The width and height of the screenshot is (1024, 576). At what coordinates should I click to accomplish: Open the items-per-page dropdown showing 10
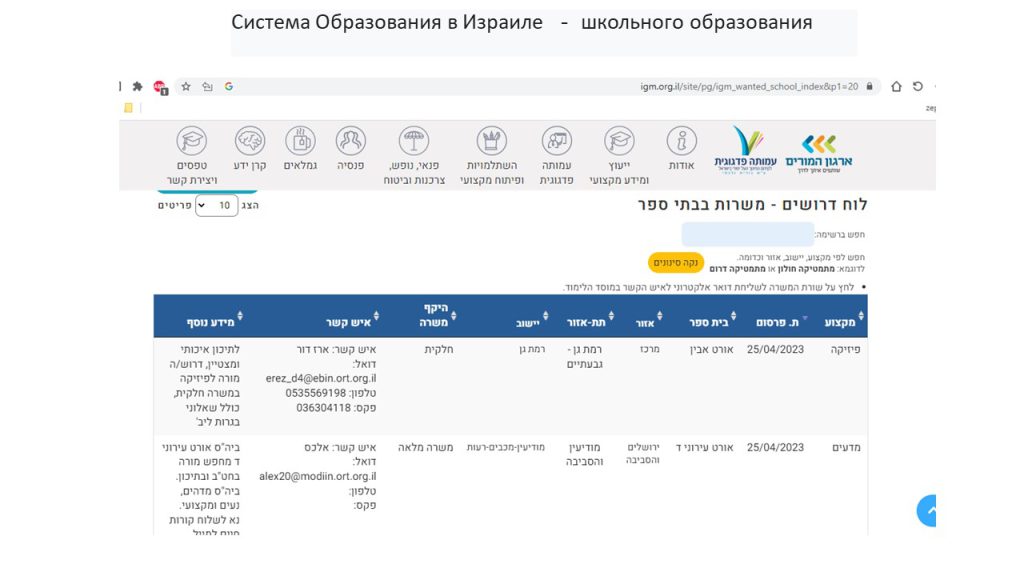click(x=217, y=205)
